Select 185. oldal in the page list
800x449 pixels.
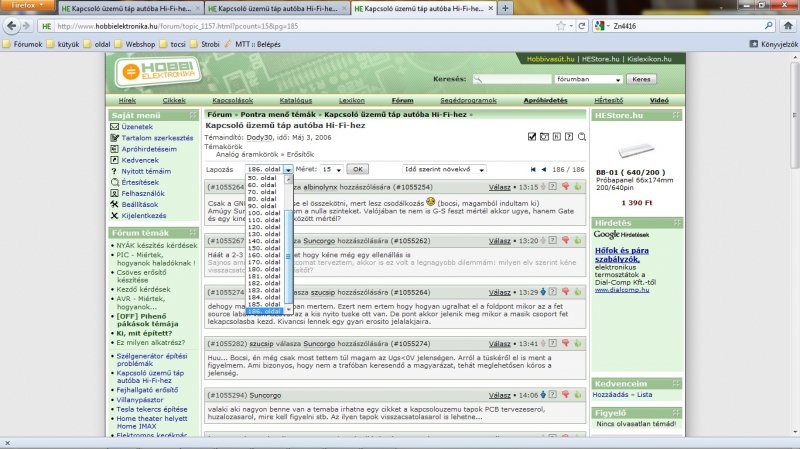coord(264,304)
